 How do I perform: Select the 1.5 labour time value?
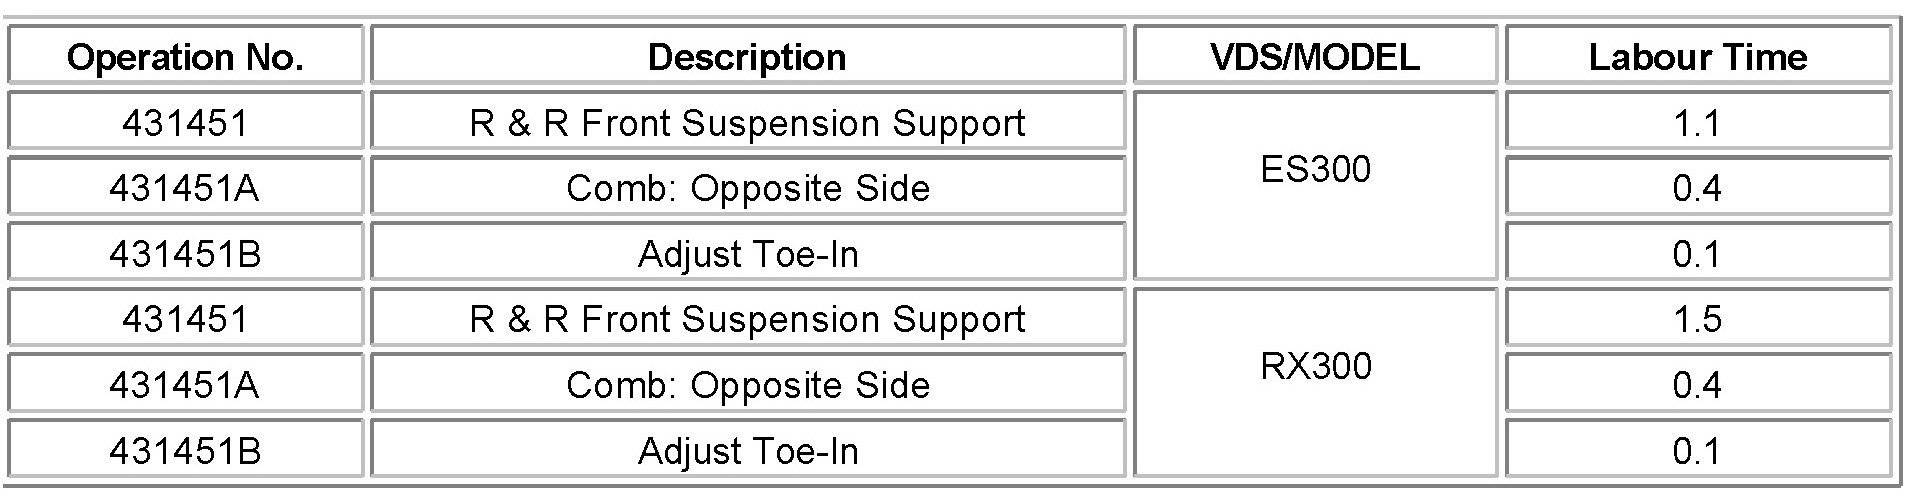(x=1697, y=319)
